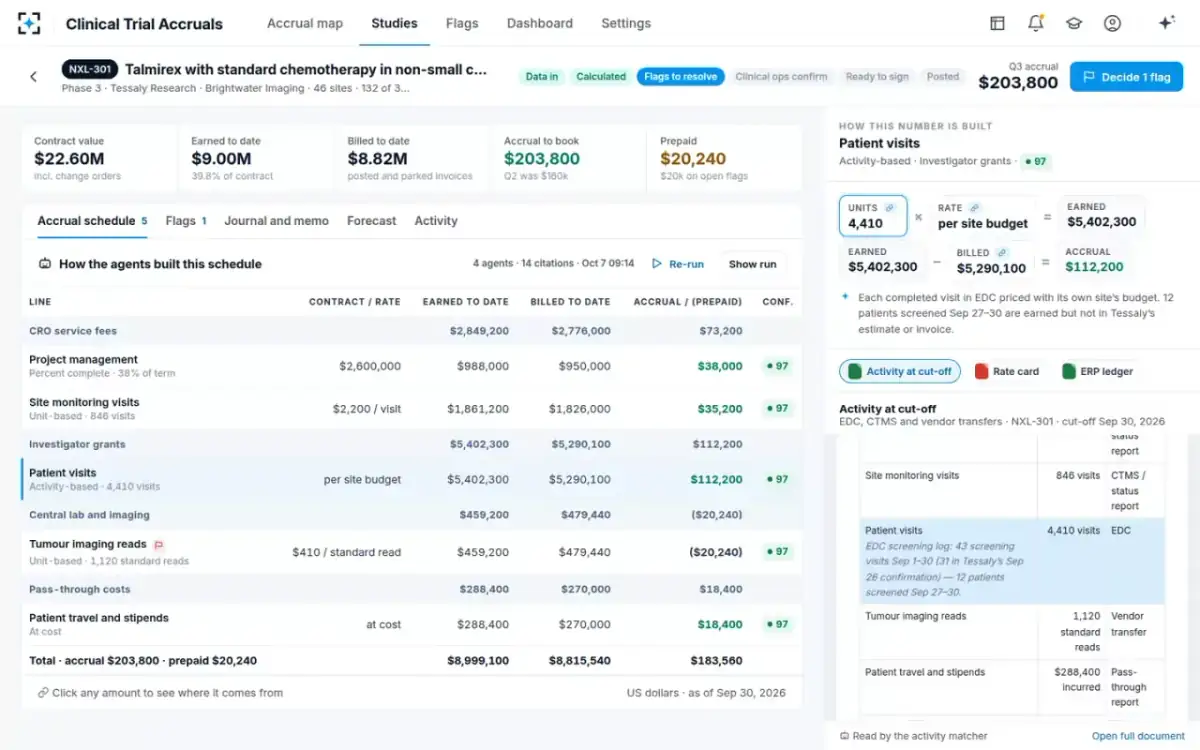Click the flag icon beside Tumour imaging reads
The width and height of the screenshot is (1200, 750).
[x=158, y=545]
